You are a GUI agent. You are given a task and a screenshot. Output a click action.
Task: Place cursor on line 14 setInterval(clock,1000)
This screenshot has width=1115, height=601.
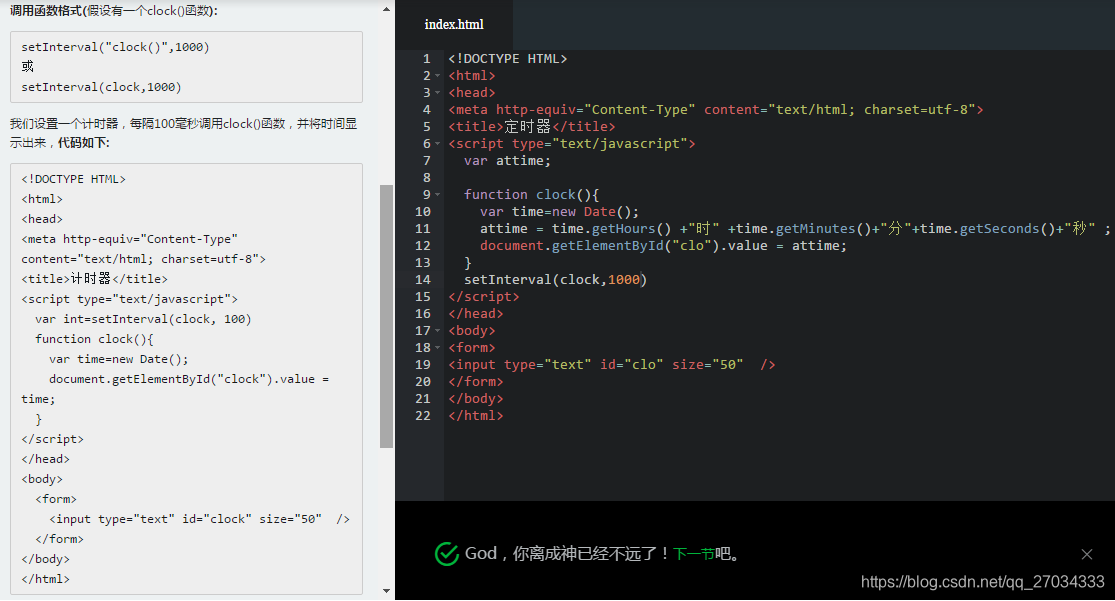[555, 280]
